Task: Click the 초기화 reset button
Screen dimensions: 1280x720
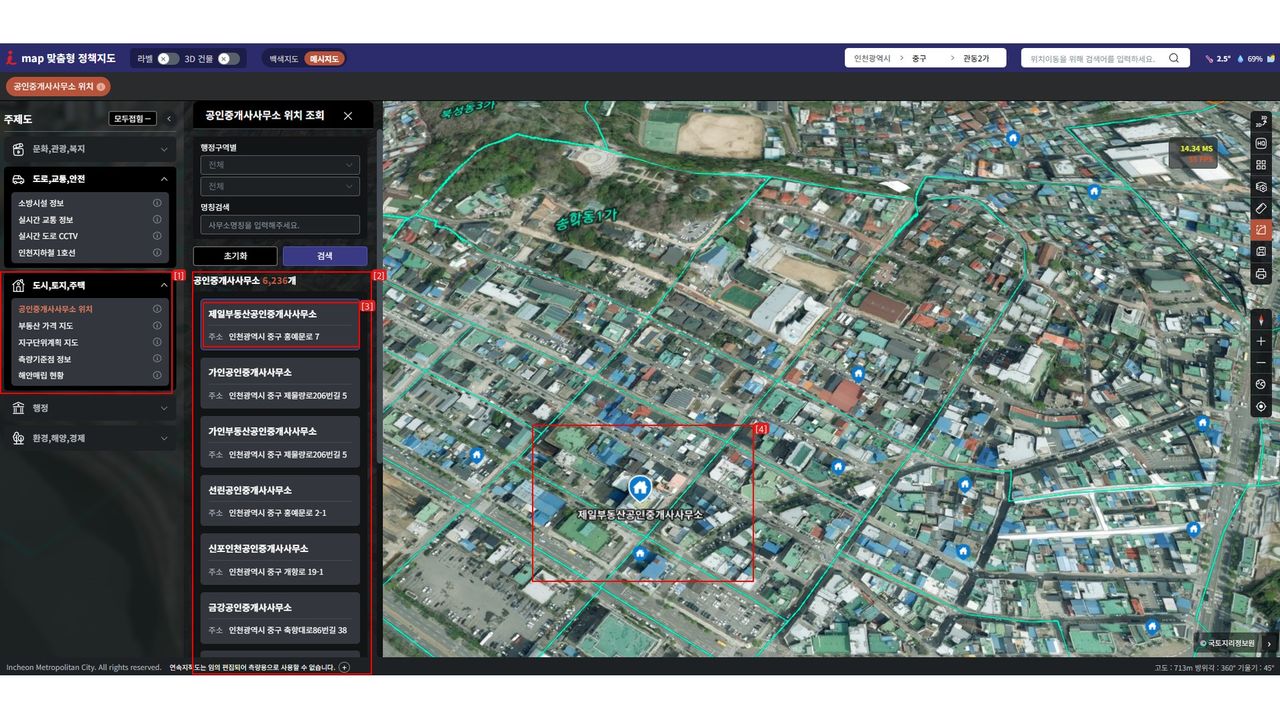Action: coord(234,256)
